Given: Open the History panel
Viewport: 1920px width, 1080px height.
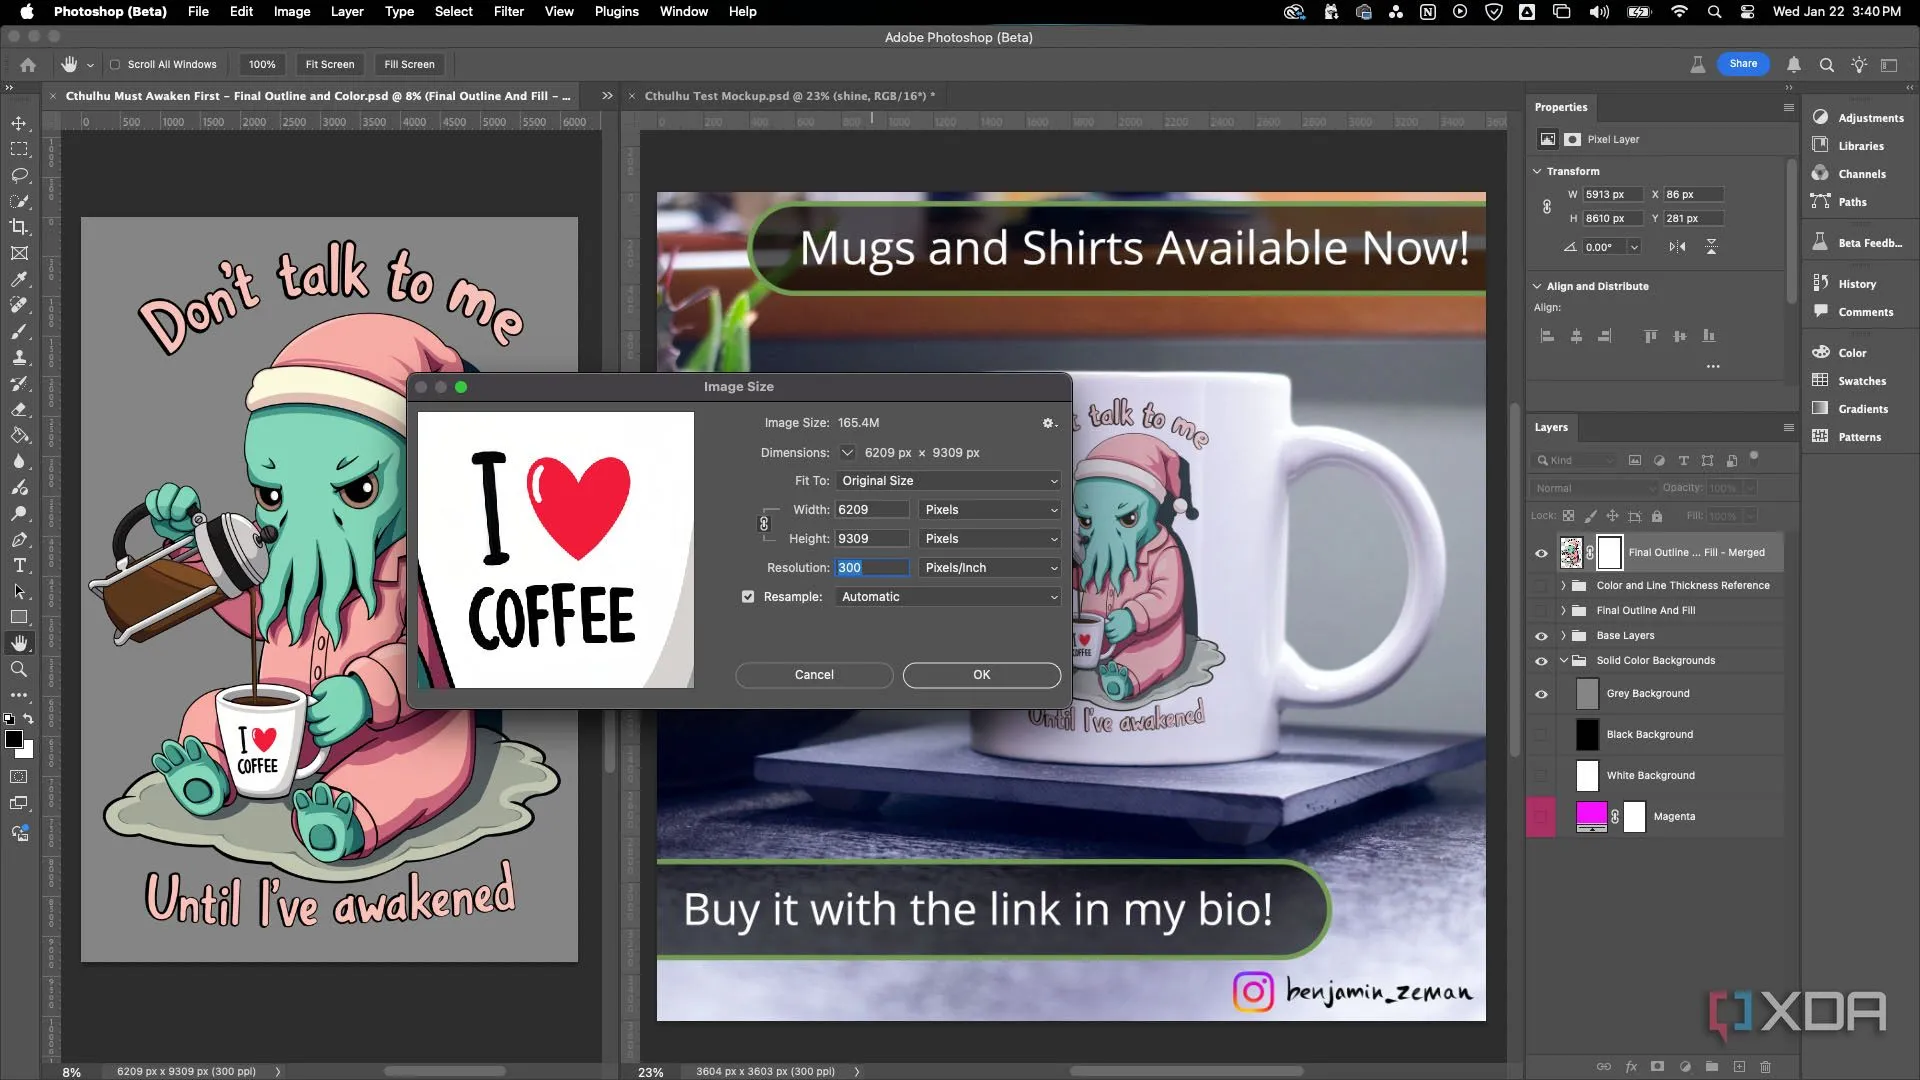Looking at the screenshot, I should [1844, 283].
